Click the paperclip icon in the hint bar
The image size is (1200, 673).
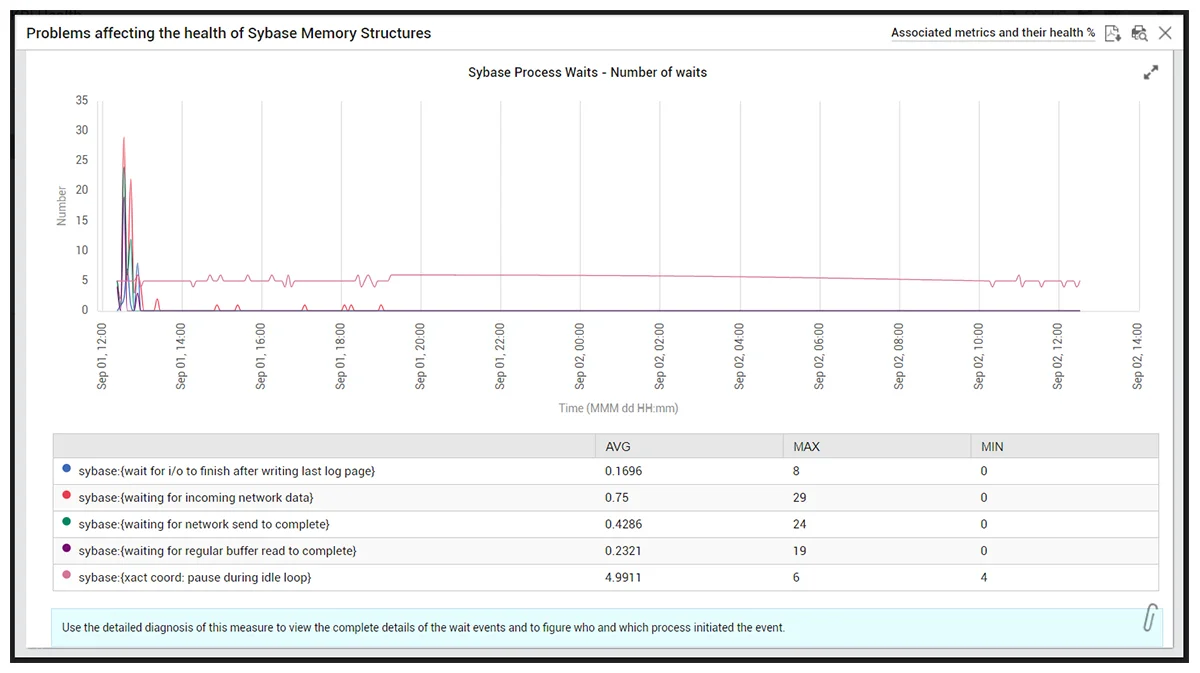tap(1149, 618)
